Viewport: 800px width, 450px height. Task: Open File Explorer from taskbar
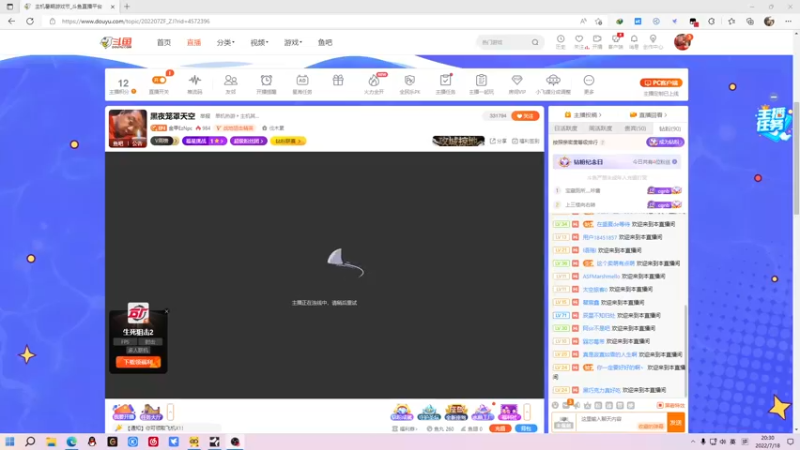(51, 441)
